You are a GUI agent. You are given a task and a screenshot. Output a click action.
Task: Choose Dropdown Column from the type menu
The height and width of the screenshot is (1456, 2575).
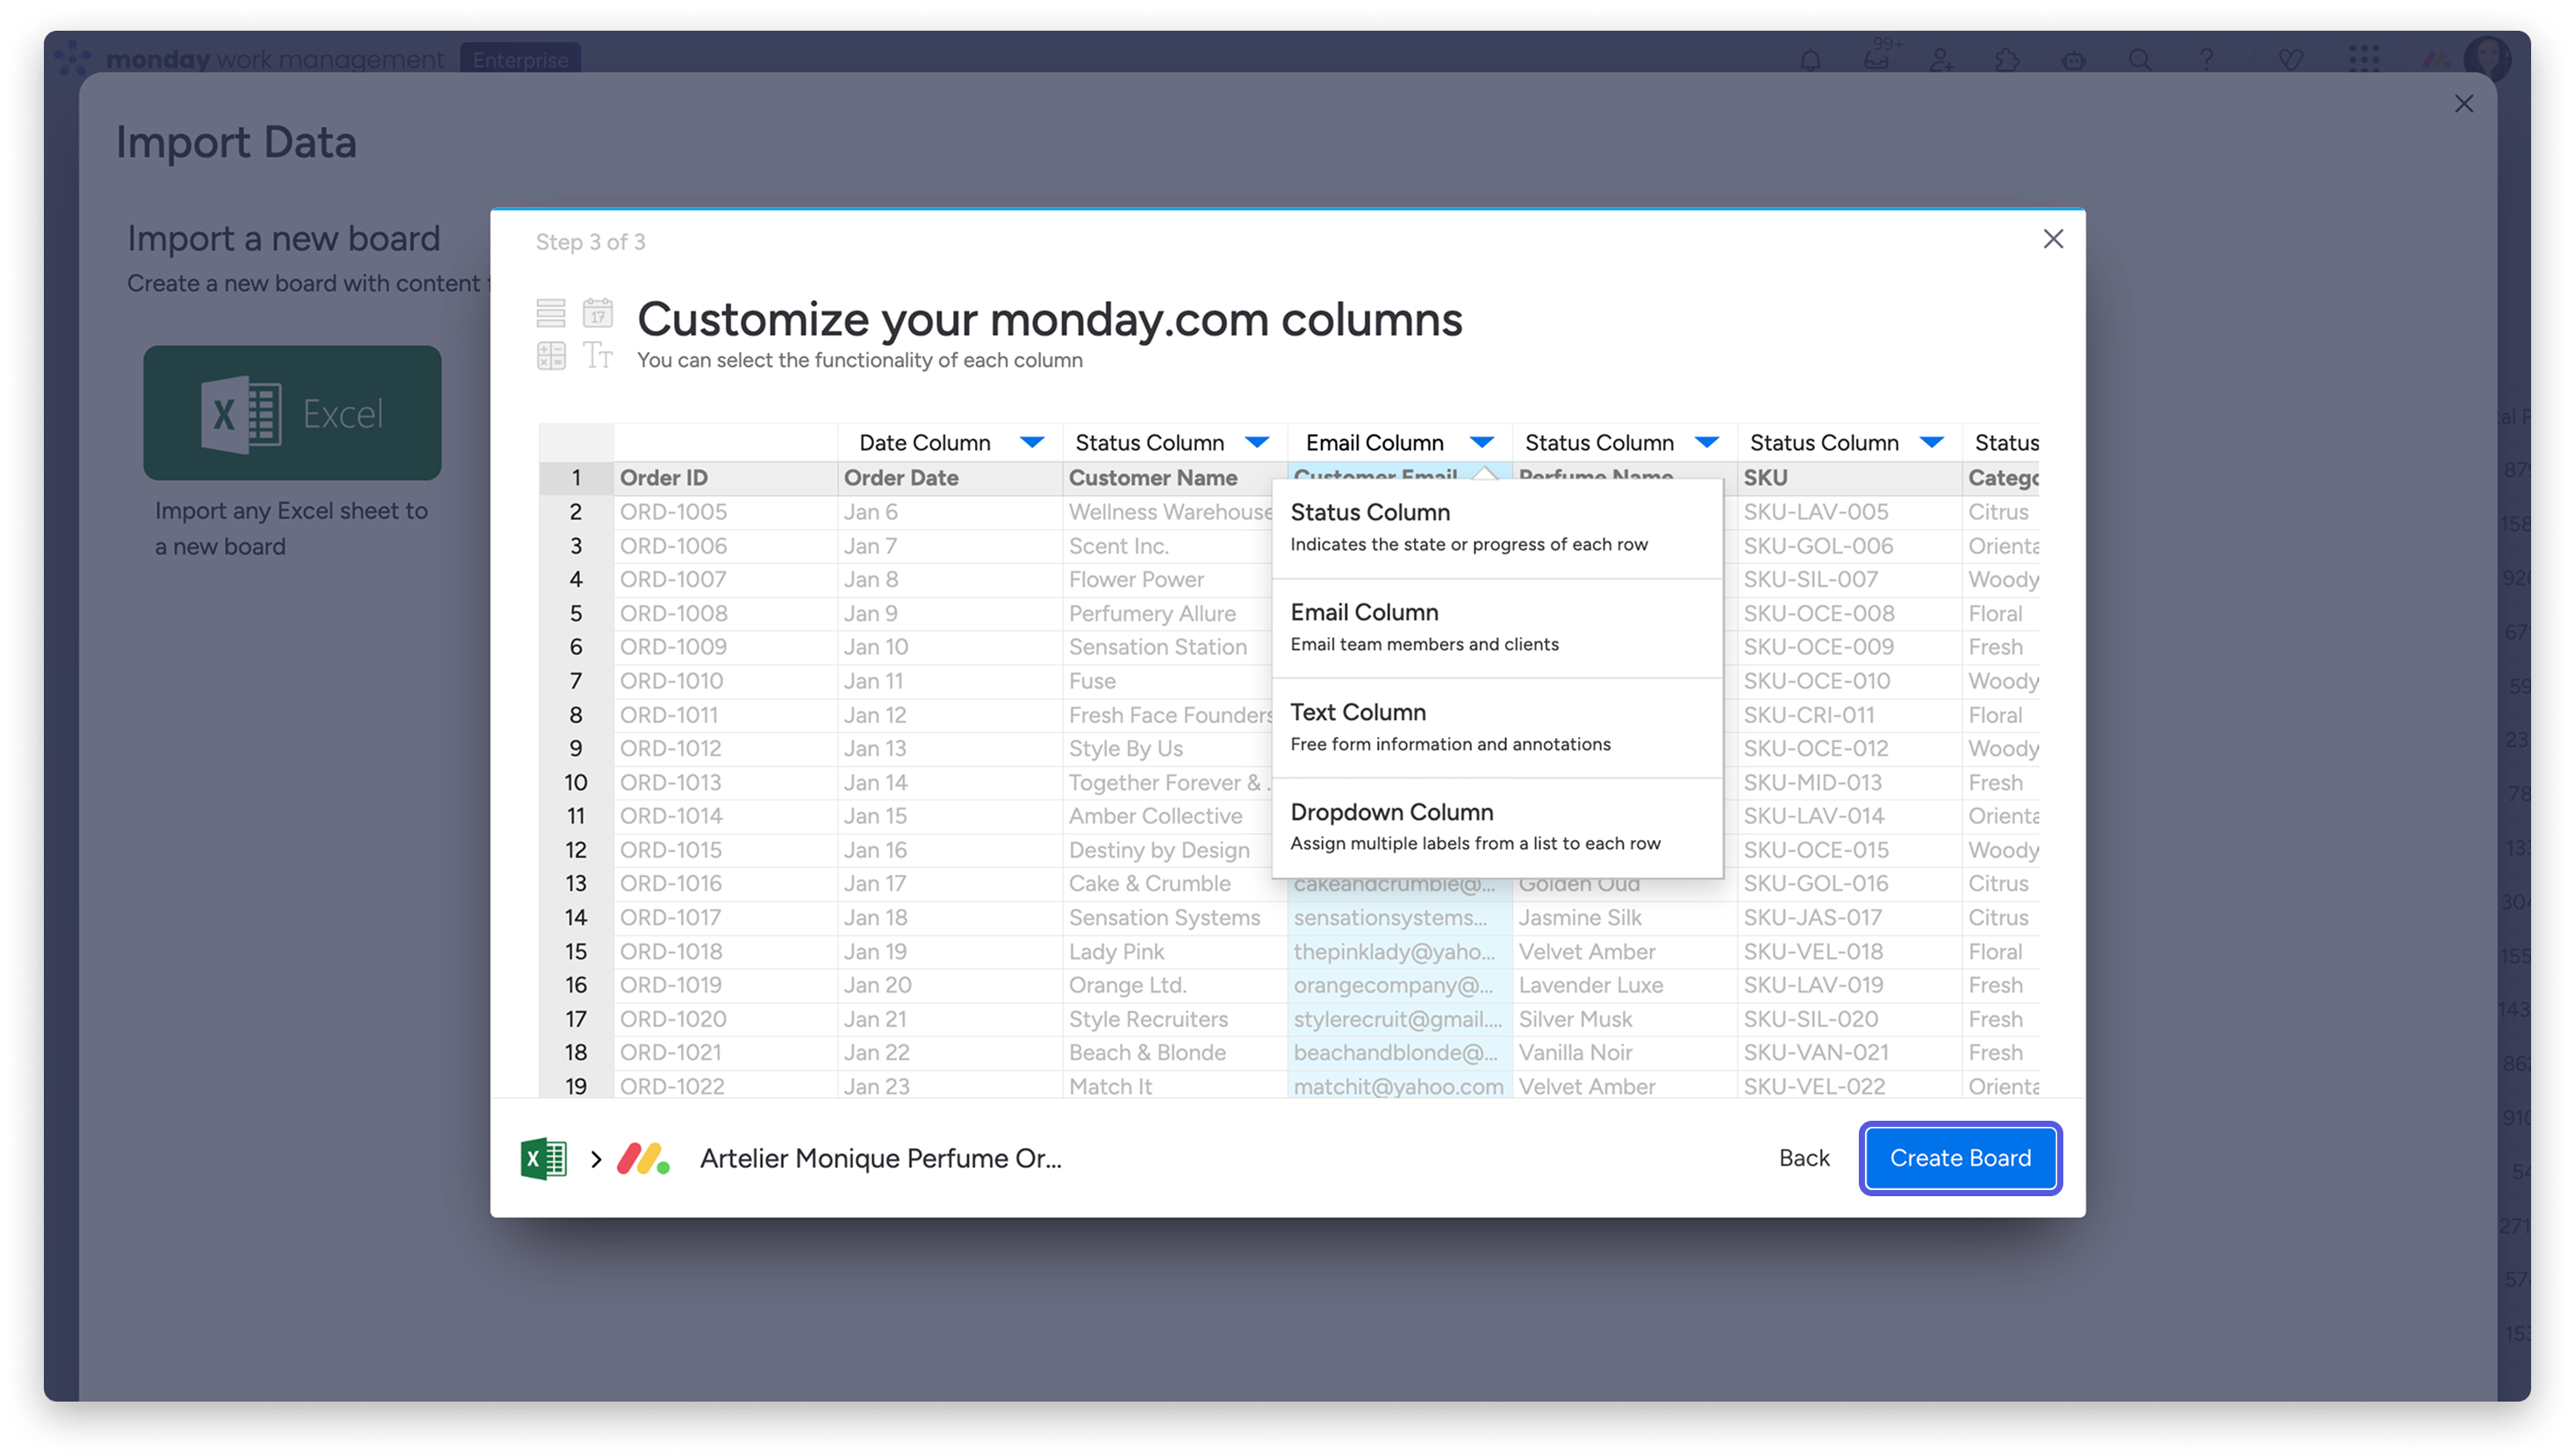coord(1497,827)
